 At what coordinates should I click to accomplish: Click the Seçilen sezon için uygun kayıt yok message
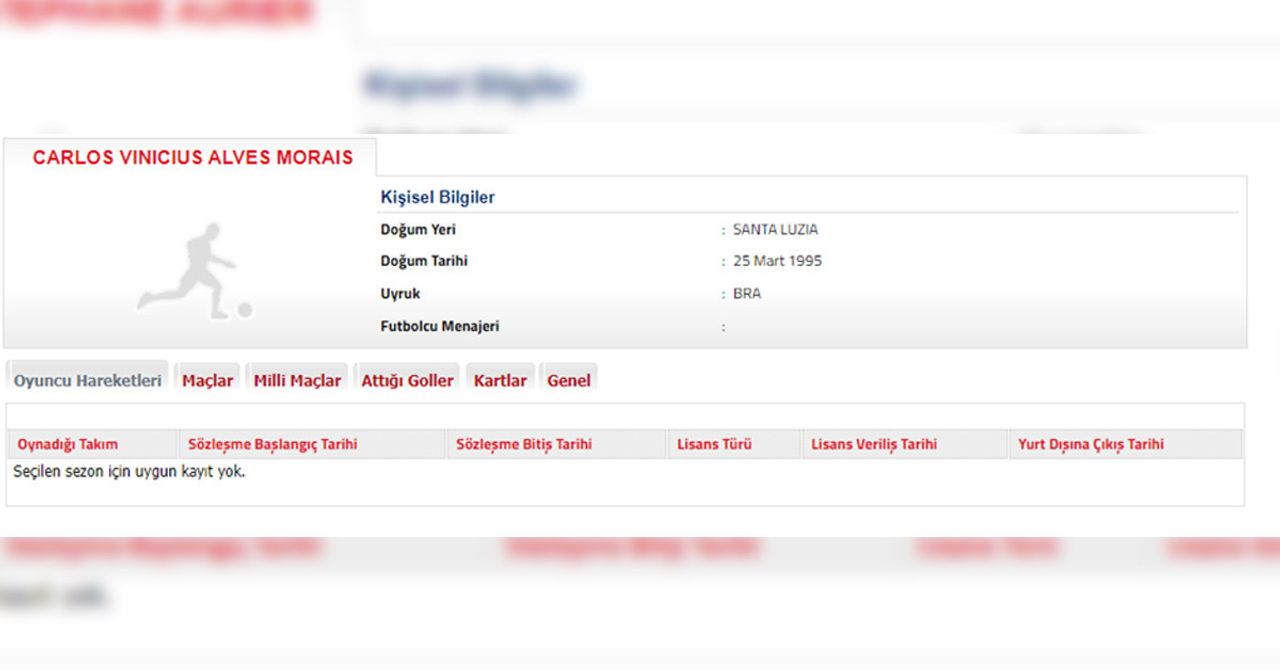click(x=129, y=471)
